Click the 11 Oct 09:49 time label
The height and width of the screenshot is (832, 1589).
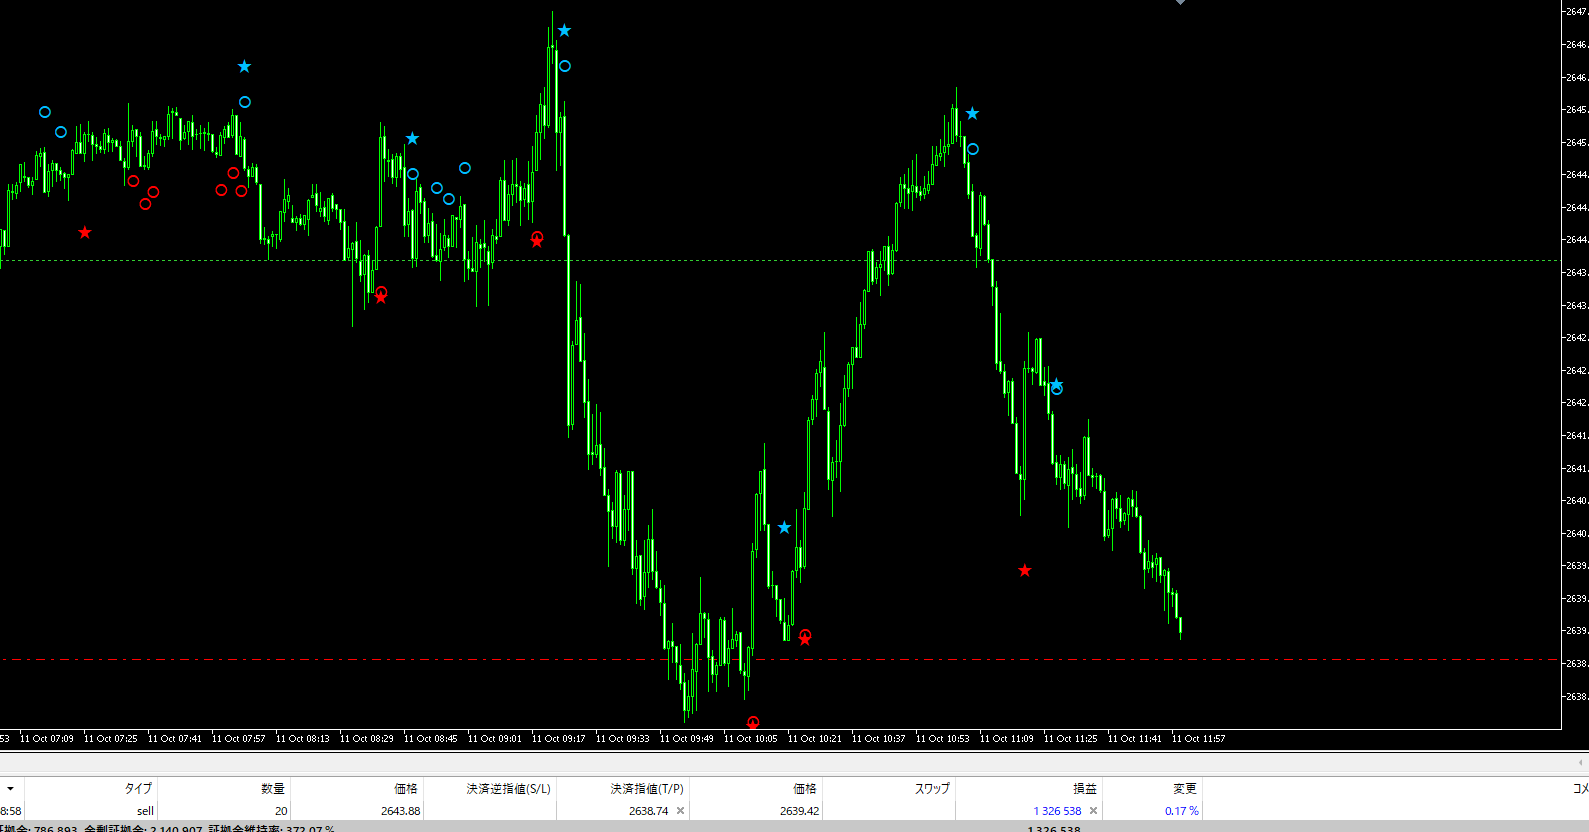(687, 739)
